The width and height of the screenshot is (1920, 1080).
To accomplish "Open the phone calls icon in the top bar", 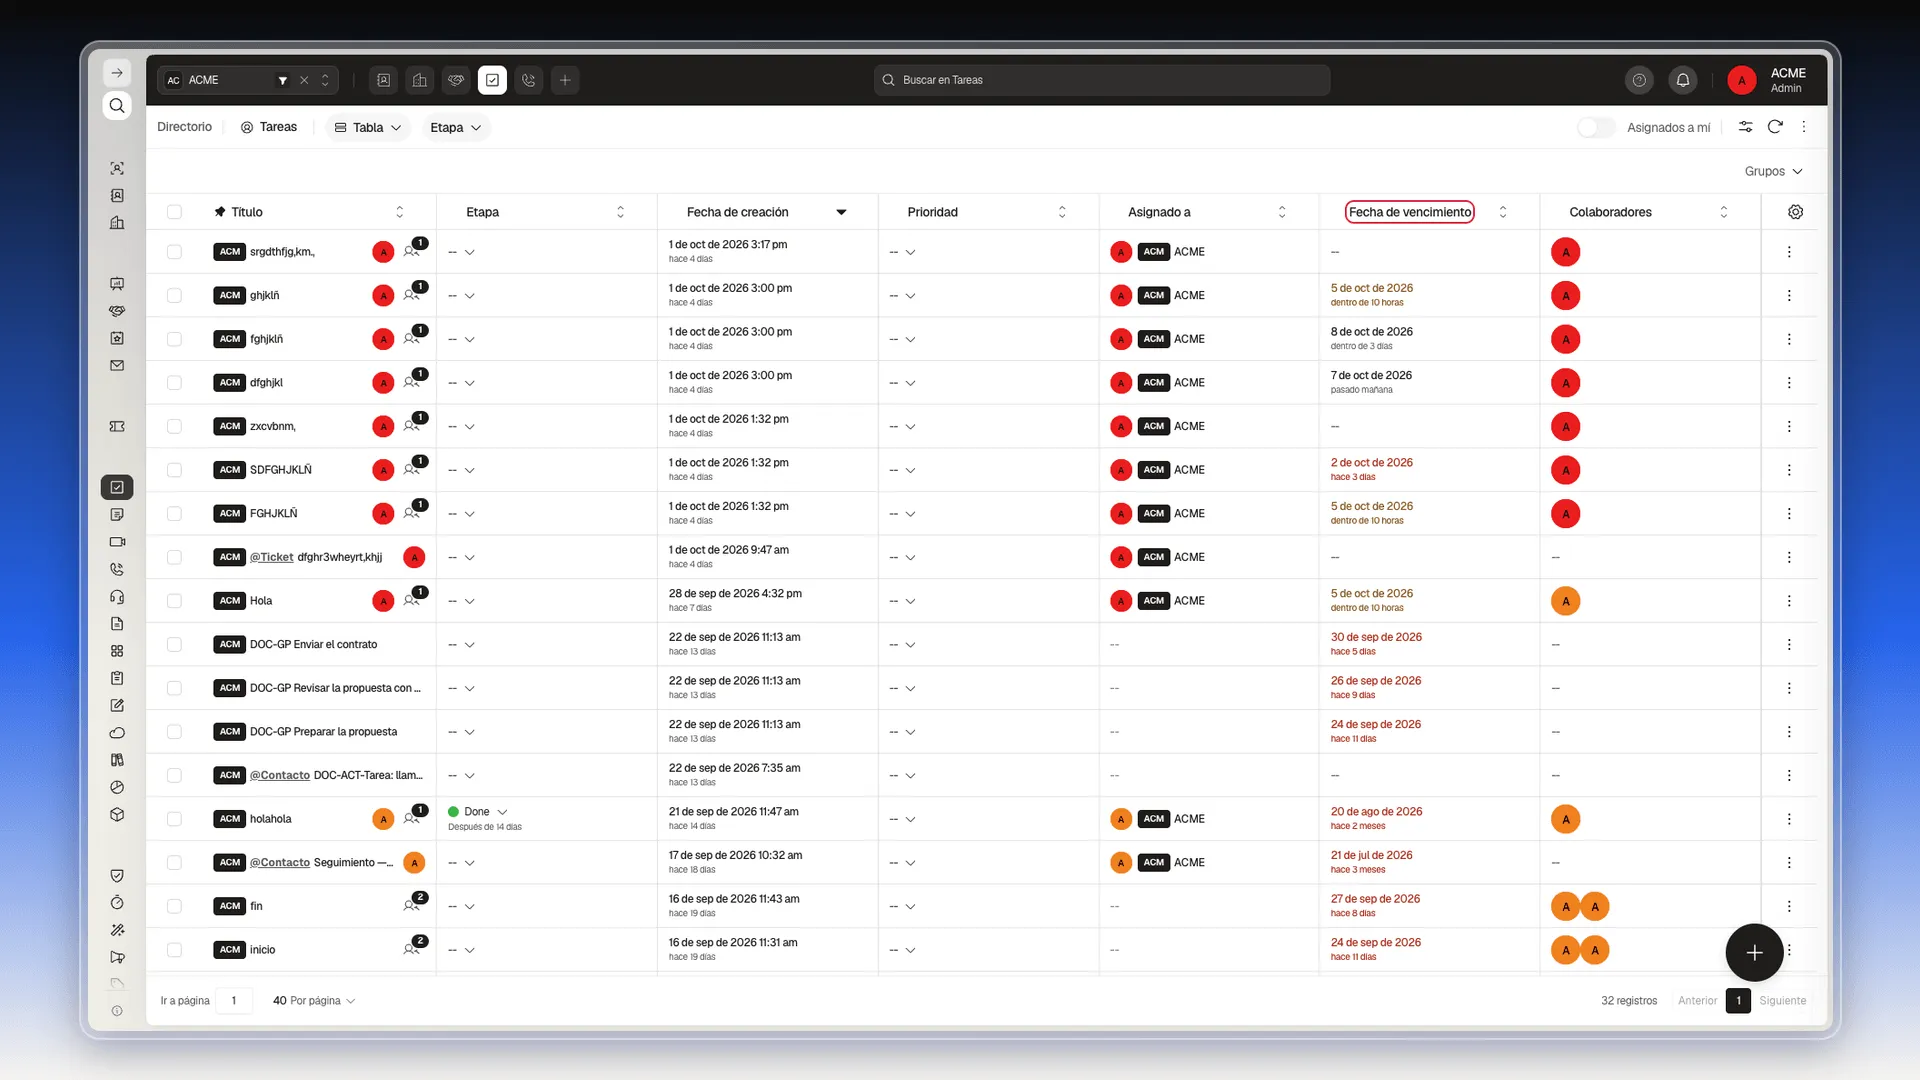I will 529,80.
